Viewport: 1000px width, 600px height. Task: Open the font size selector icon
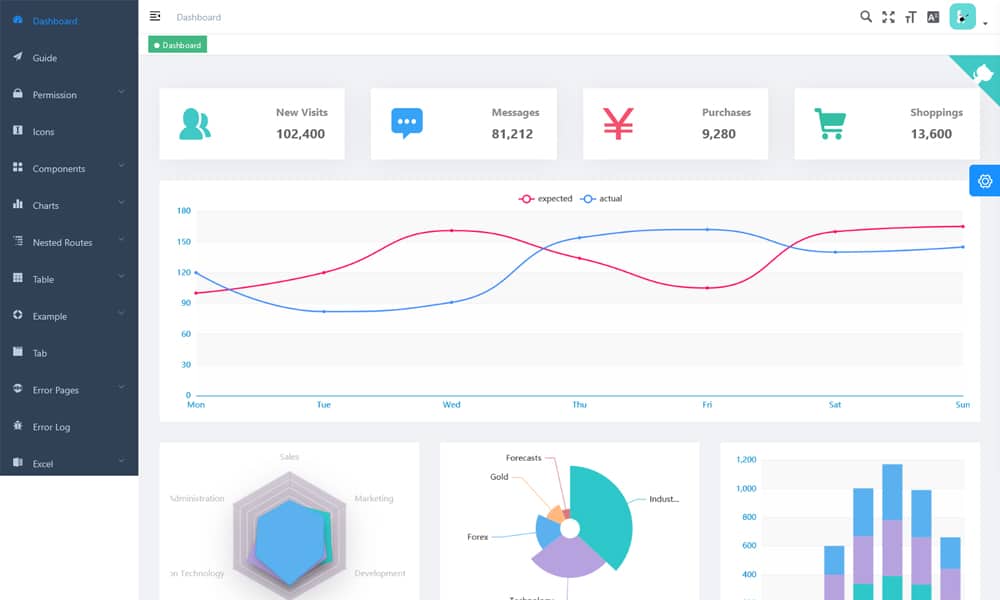click(911, 17)
